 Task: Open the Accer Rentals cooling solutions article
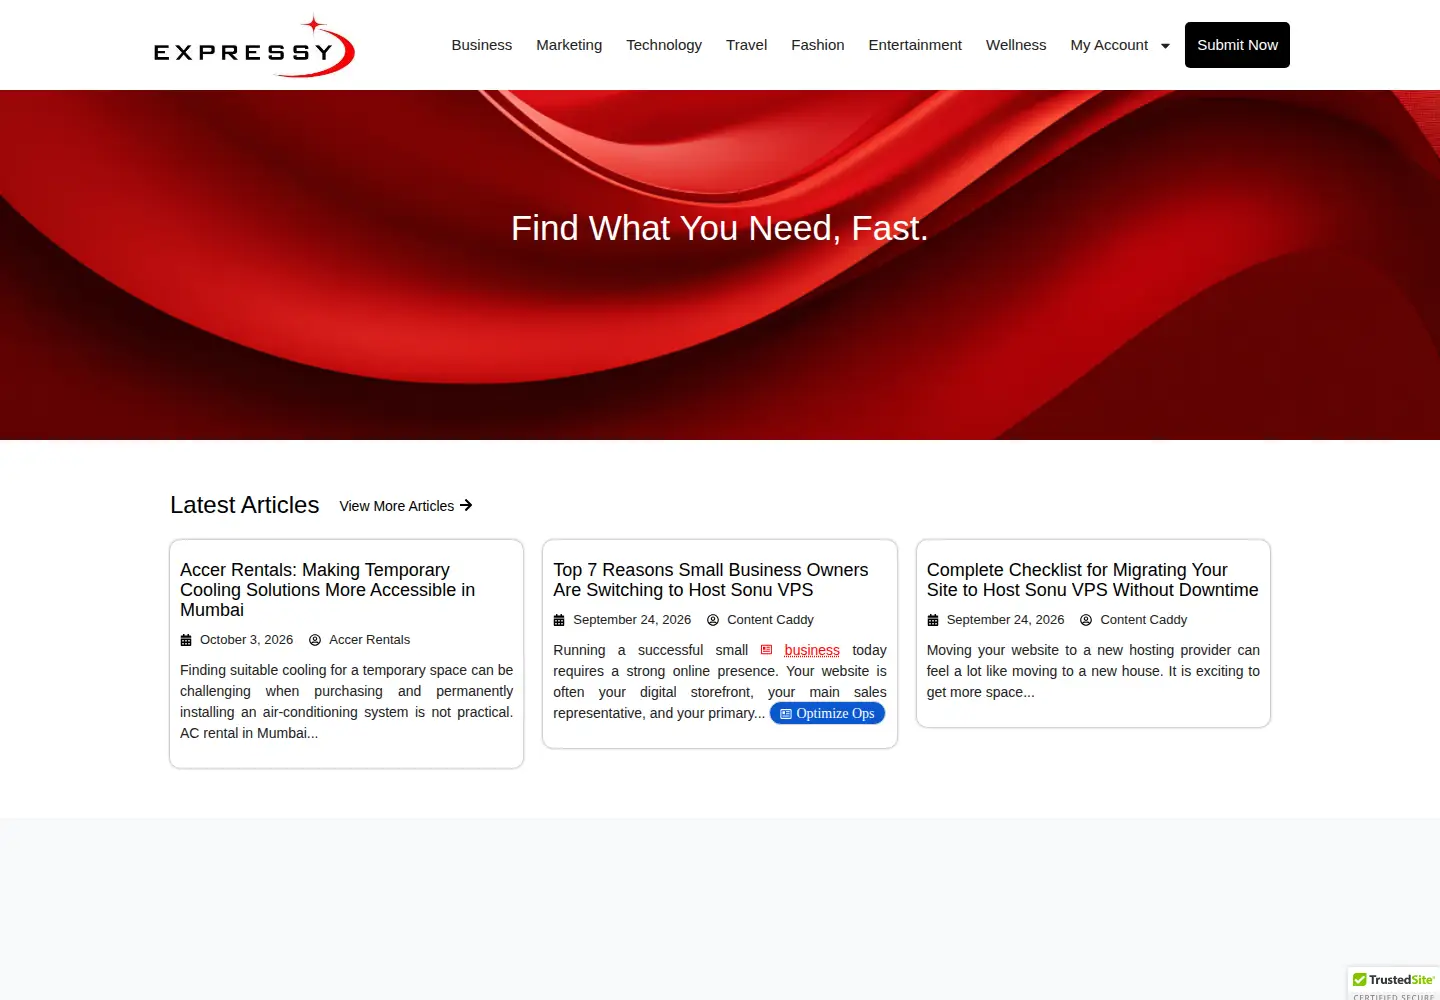(x=327, y=590)
